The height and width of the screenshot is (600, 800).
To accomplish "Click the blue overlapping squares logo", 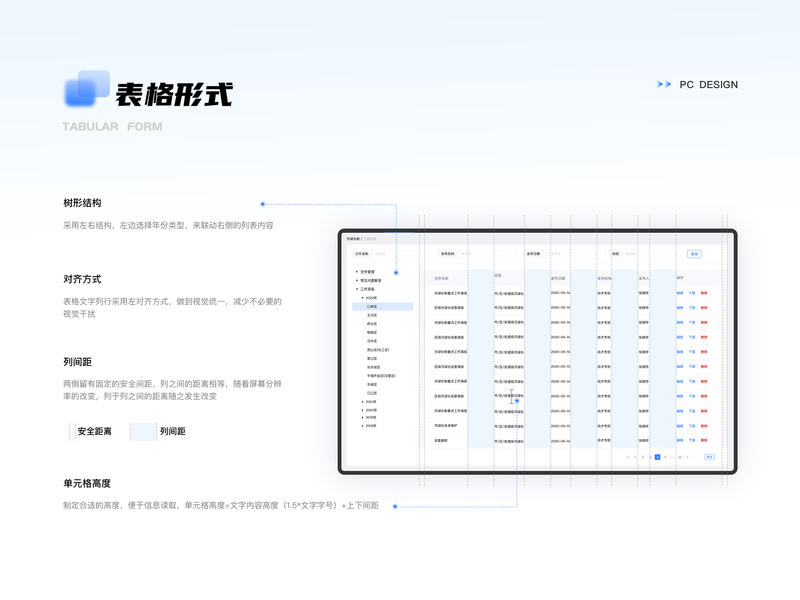I will tap(87, 88).
